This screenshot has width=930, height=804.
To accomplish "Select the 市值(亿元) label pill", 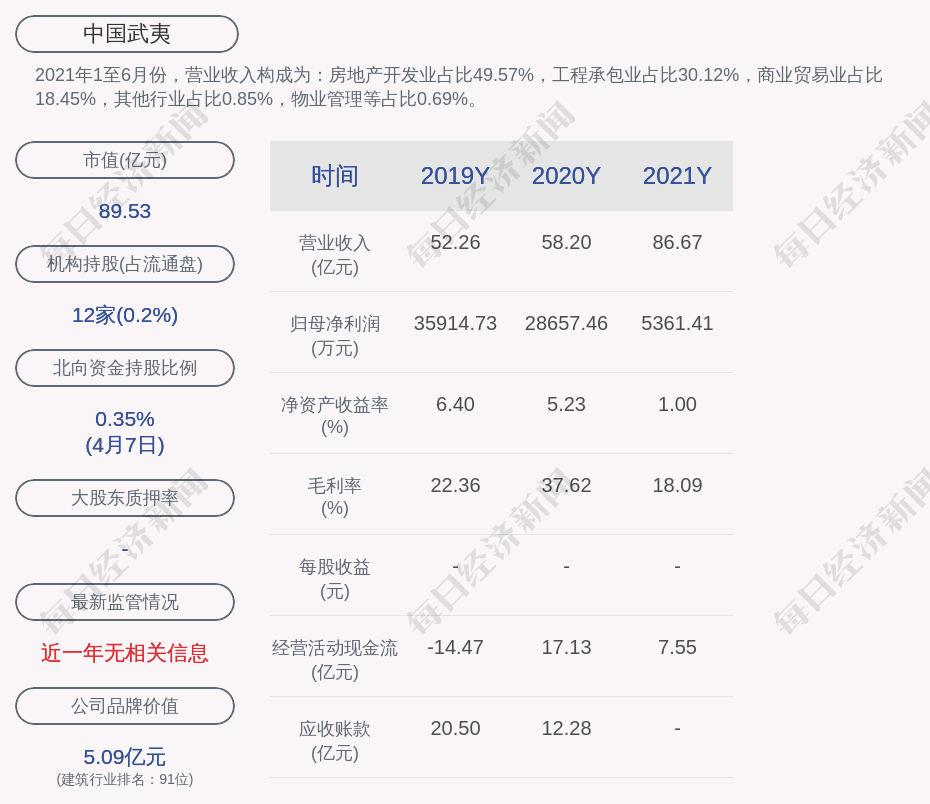I will [125, 160].
